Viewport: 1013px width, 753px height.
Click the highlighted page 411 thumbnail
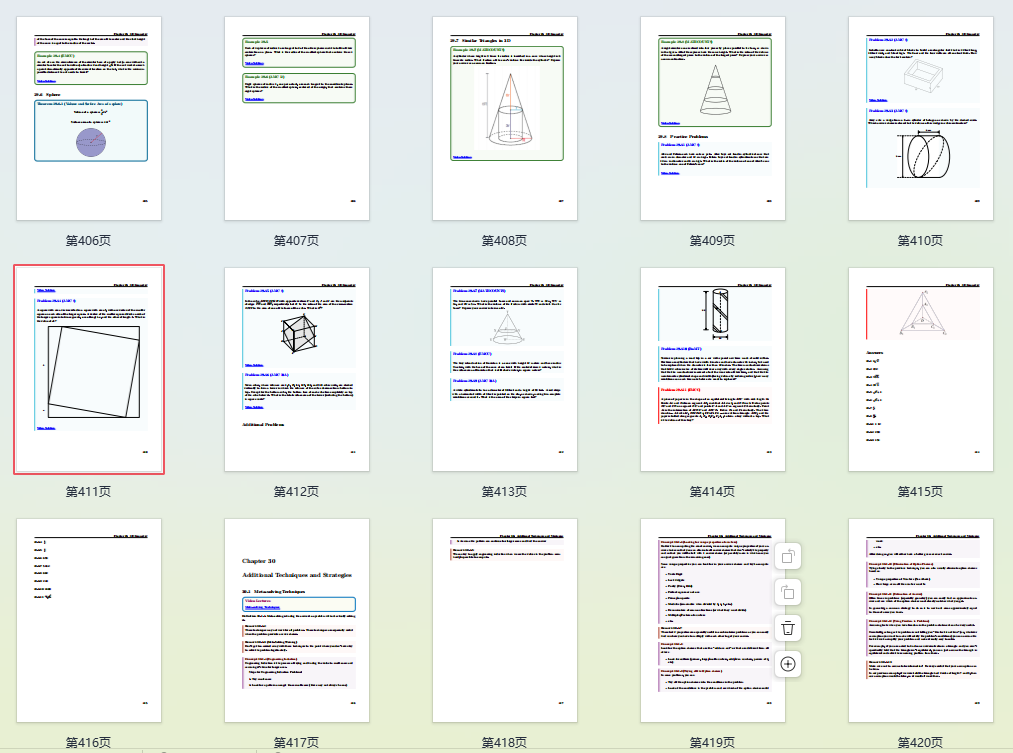coord(89,369)
